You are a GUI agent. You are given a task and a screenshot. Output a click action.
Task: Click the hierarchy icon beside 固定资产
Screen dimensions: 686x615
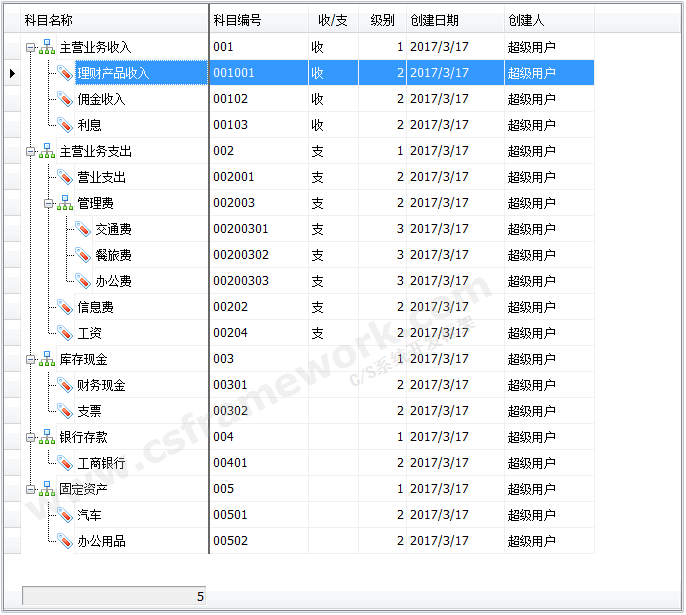click(47, 489)
